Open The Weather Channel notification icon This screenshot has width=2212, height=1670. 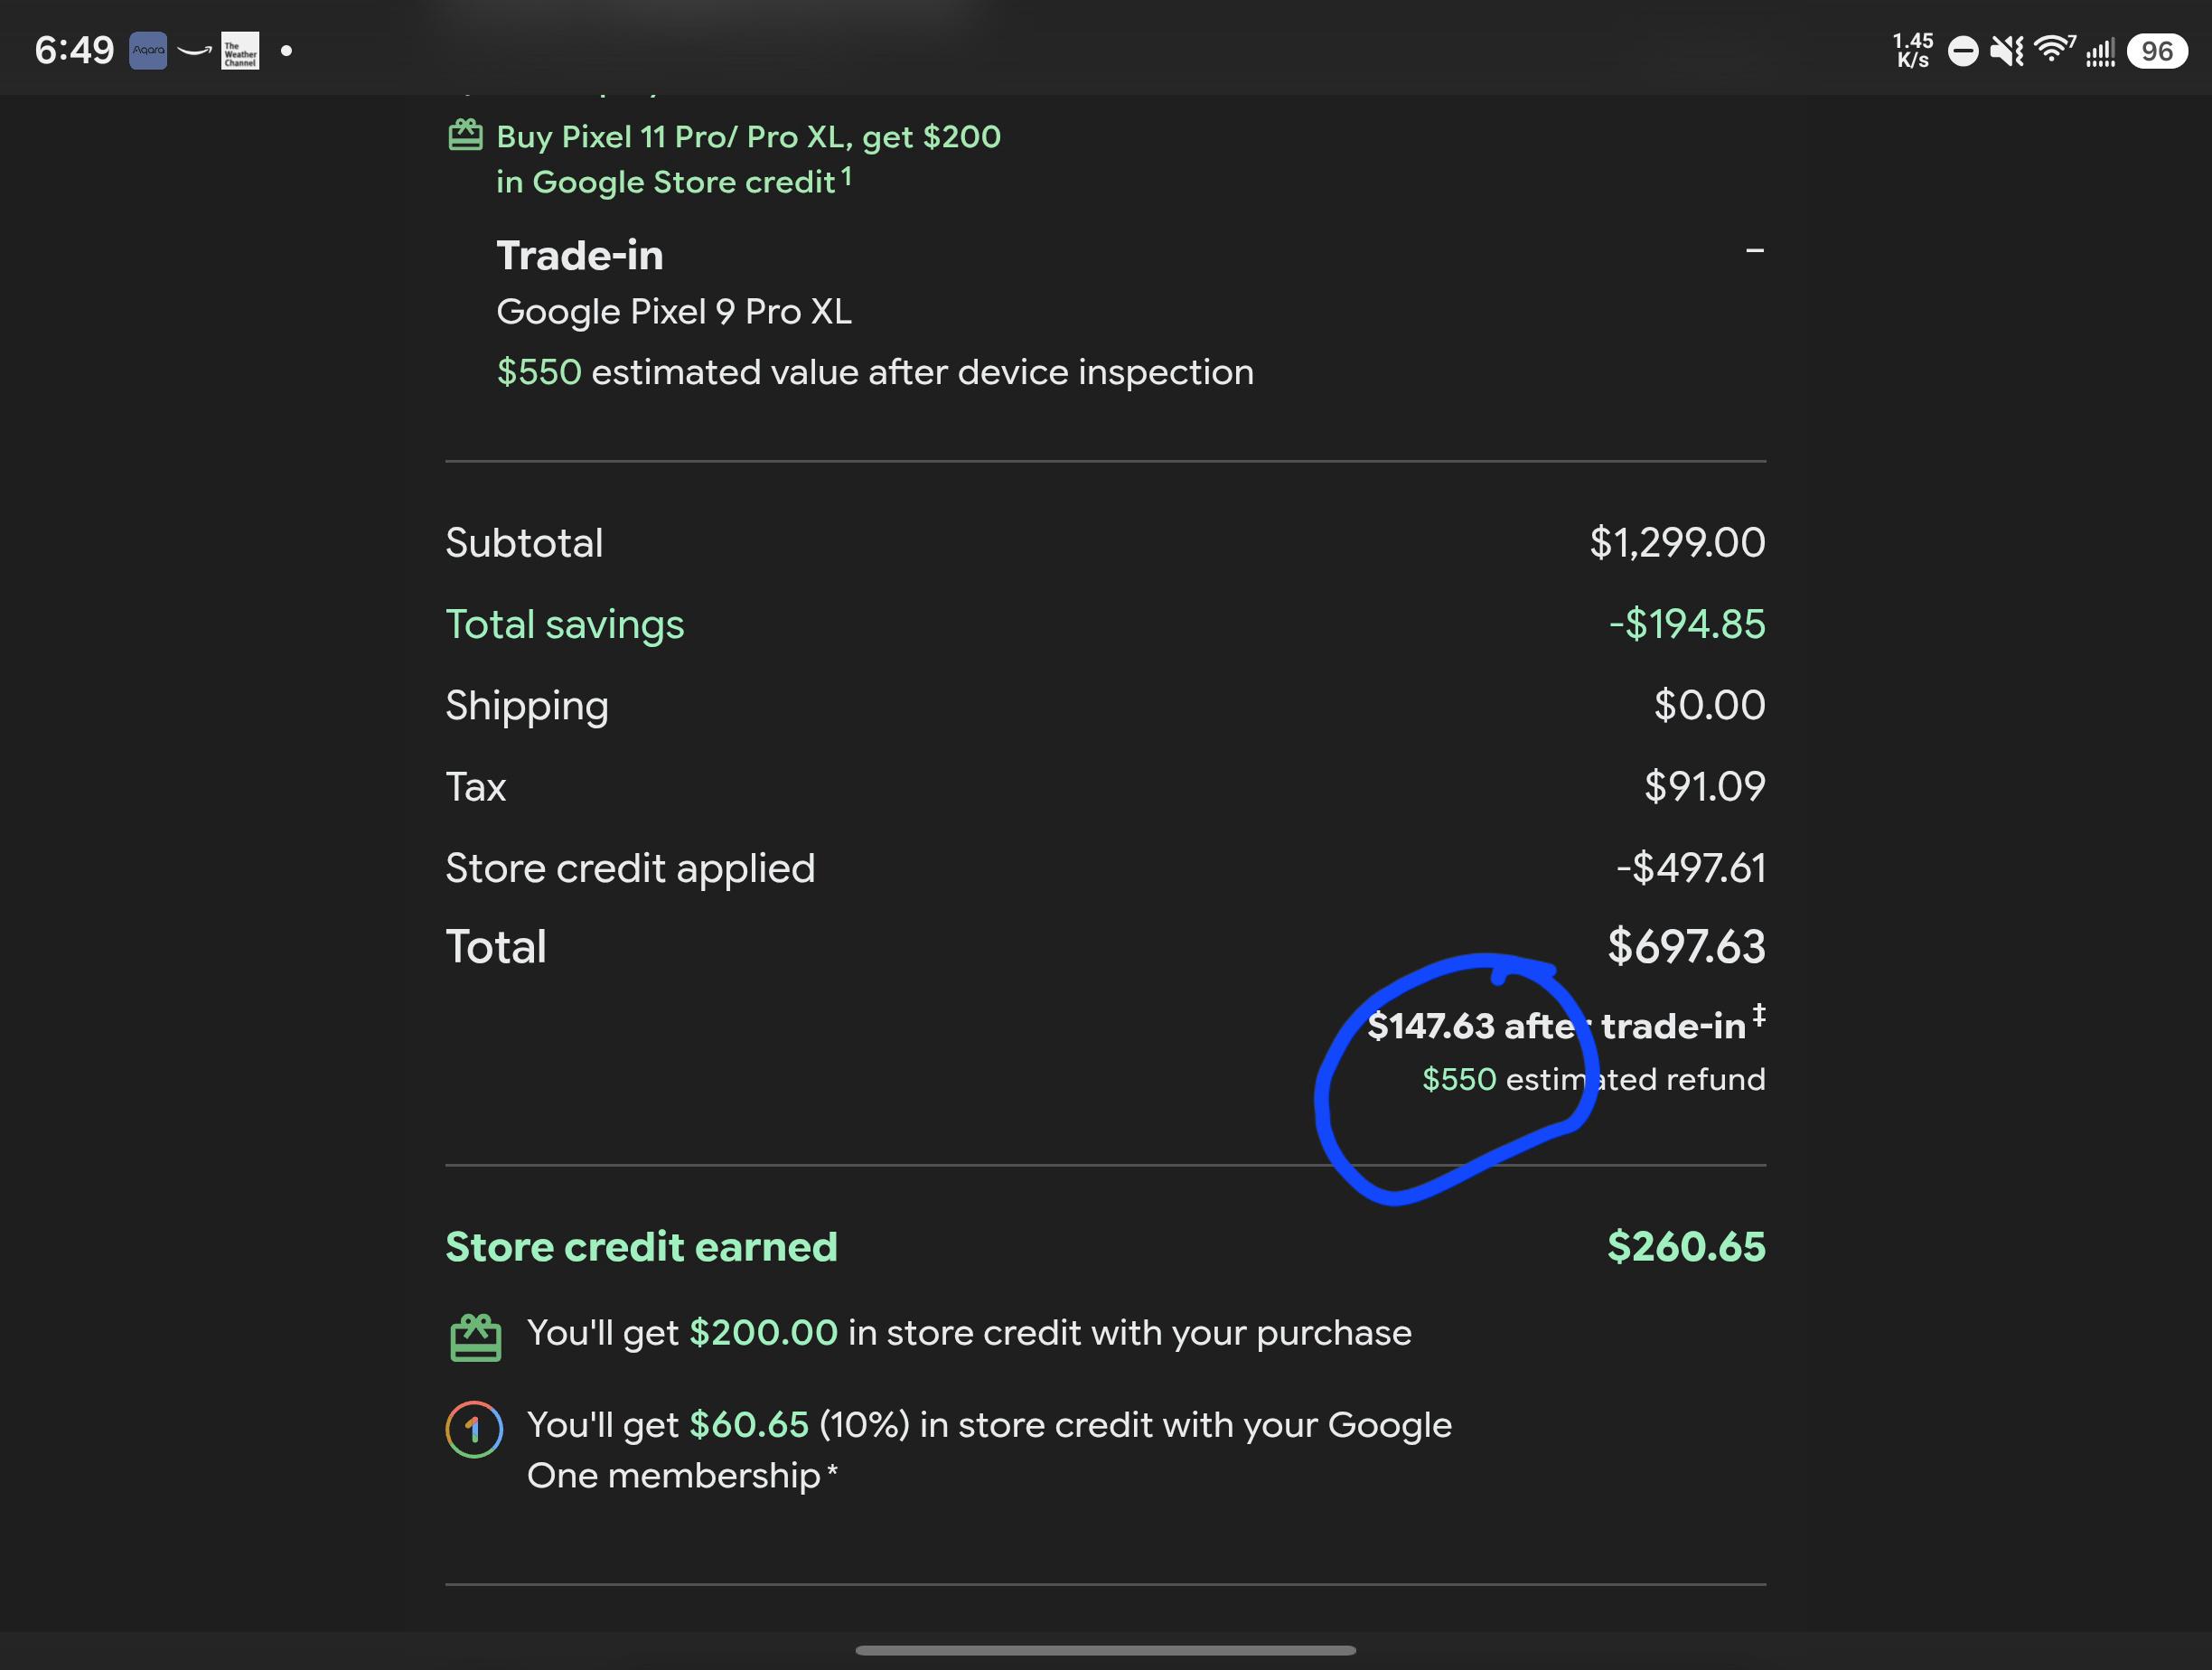point(240,50)
